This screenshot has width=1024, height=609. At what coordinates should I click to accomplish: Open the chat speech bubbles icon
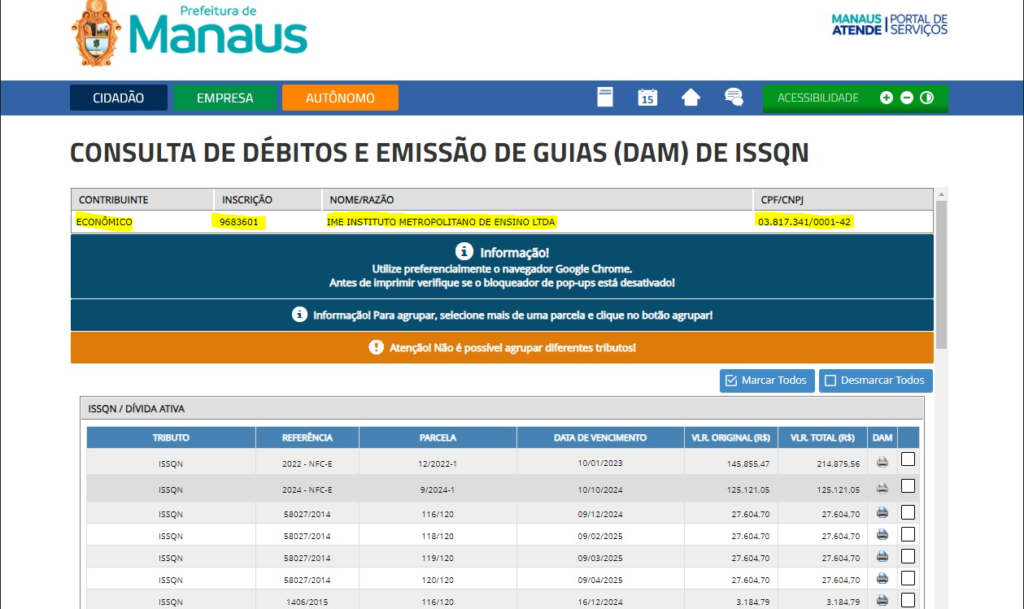(734, 97)
